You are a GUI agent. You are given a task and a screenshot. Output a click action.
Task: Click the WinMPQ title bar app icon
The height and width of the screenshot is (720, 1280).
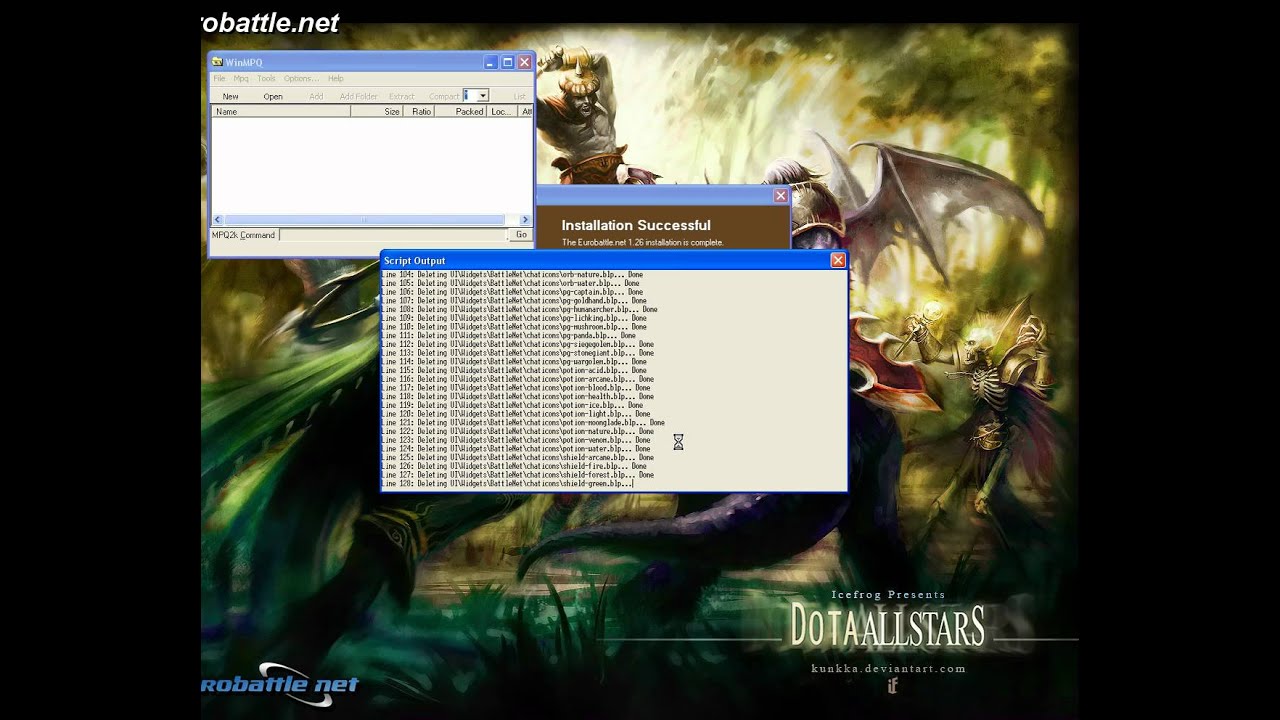click(x=217, y=62)
